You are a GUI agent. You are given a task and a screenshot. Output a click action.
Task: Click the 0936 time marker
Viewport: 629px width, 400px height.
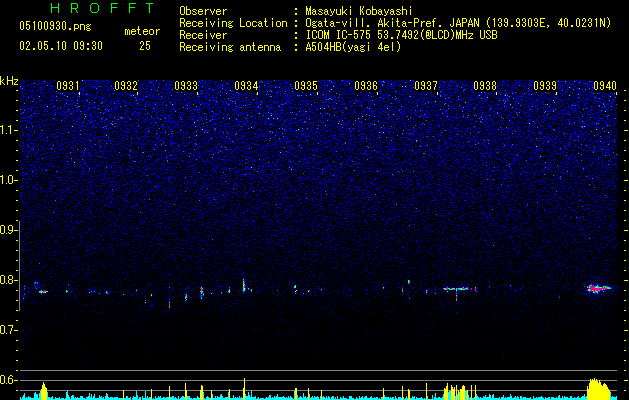coord(366,85)
